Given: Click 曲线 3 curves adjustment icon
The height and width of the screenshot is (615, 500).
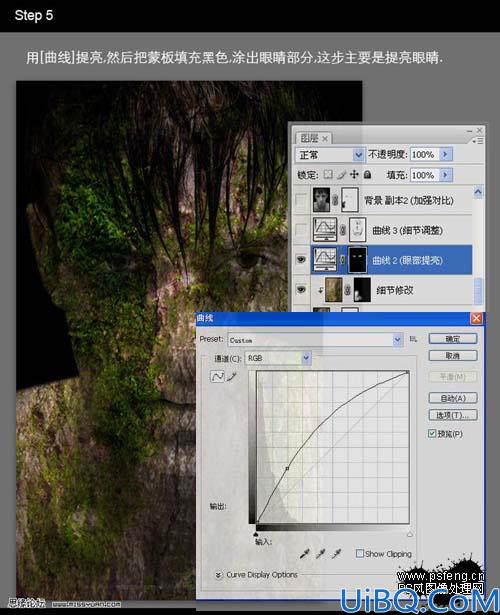Looking at the screenshot, I should tap(325, 229).
